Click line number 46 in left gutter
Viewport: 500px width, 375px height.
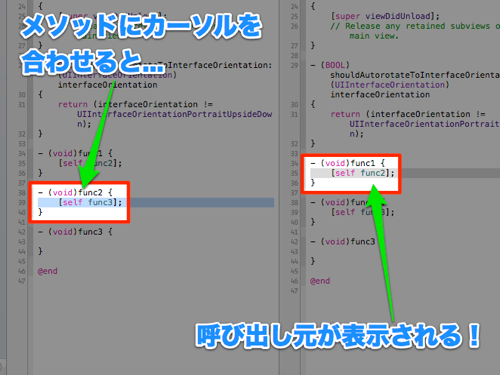(x=22, y=271)
